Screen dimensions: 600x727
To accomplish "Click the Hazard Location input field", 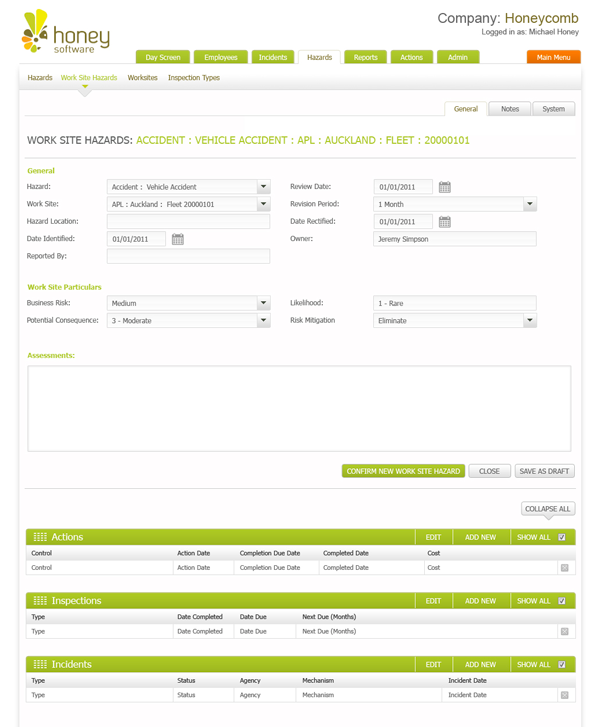I will pos(188,222).
